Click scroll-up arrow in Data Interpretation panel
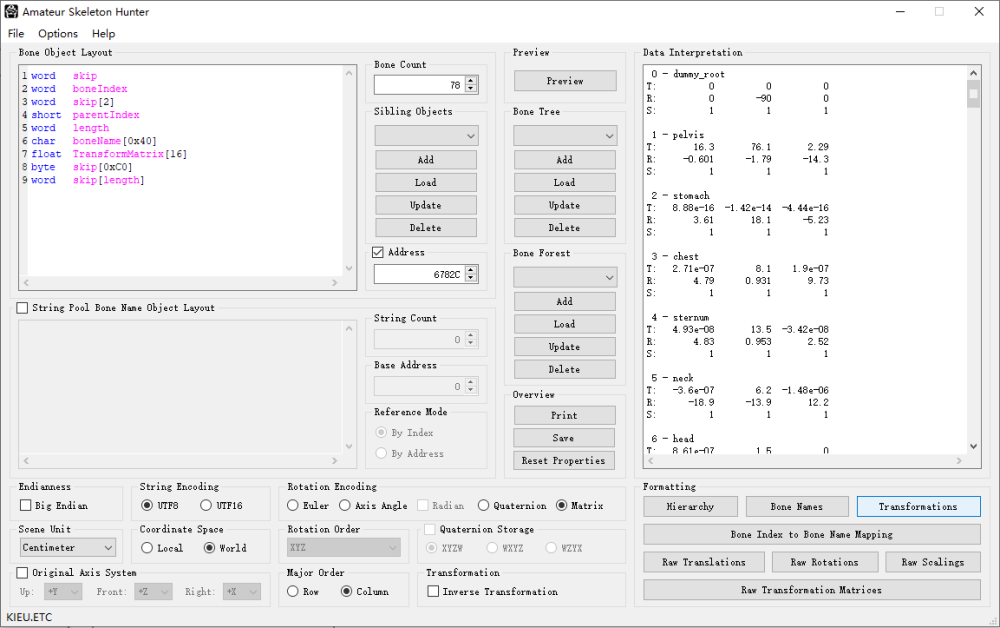The width and height of the screenshot is (1000, 628). click(x=973, y=73)
